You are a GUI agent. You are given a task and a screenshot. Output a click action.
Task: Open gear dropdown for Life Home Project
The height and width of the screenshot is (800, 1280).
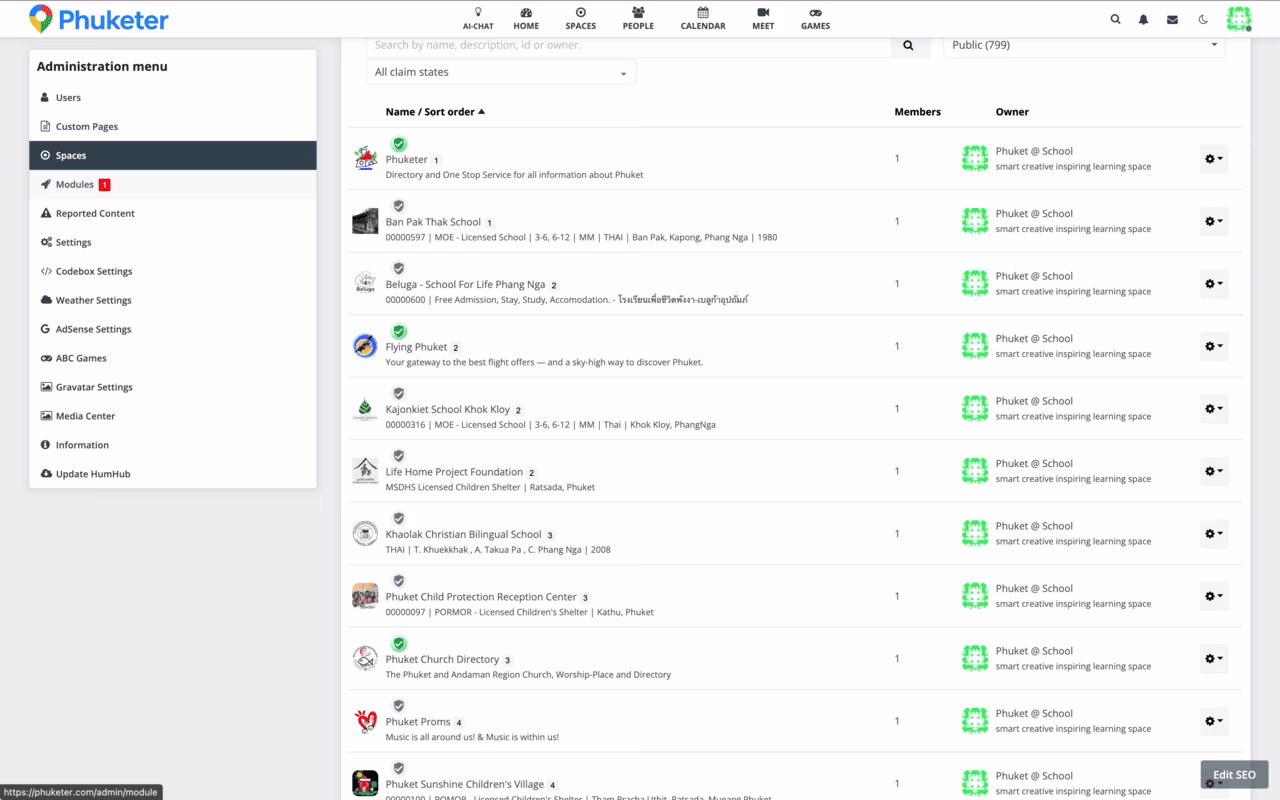[1214, 471]
